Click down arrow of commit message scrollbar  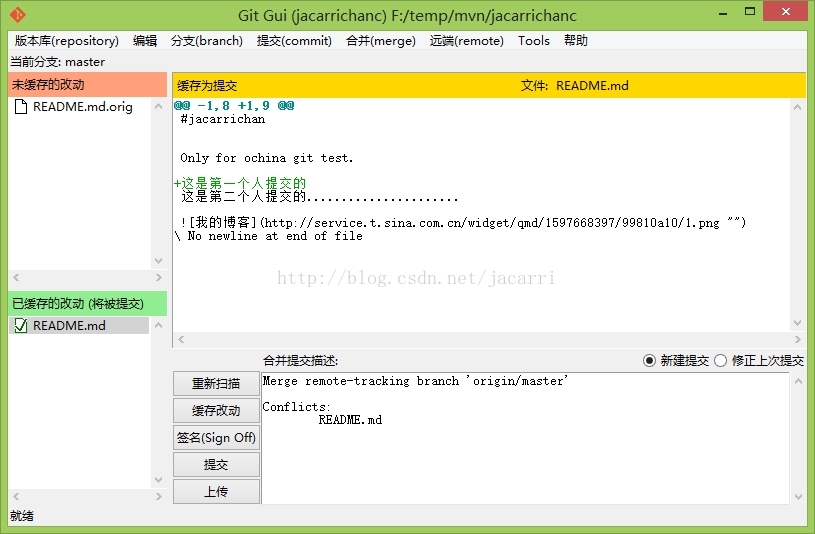pyautogui.click(x=798, y=497)
